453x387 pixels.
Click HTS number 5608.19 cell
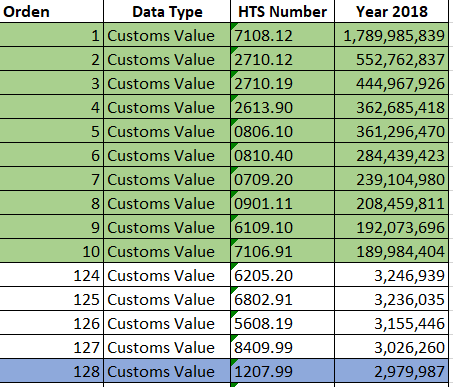(x=282, y=323)
